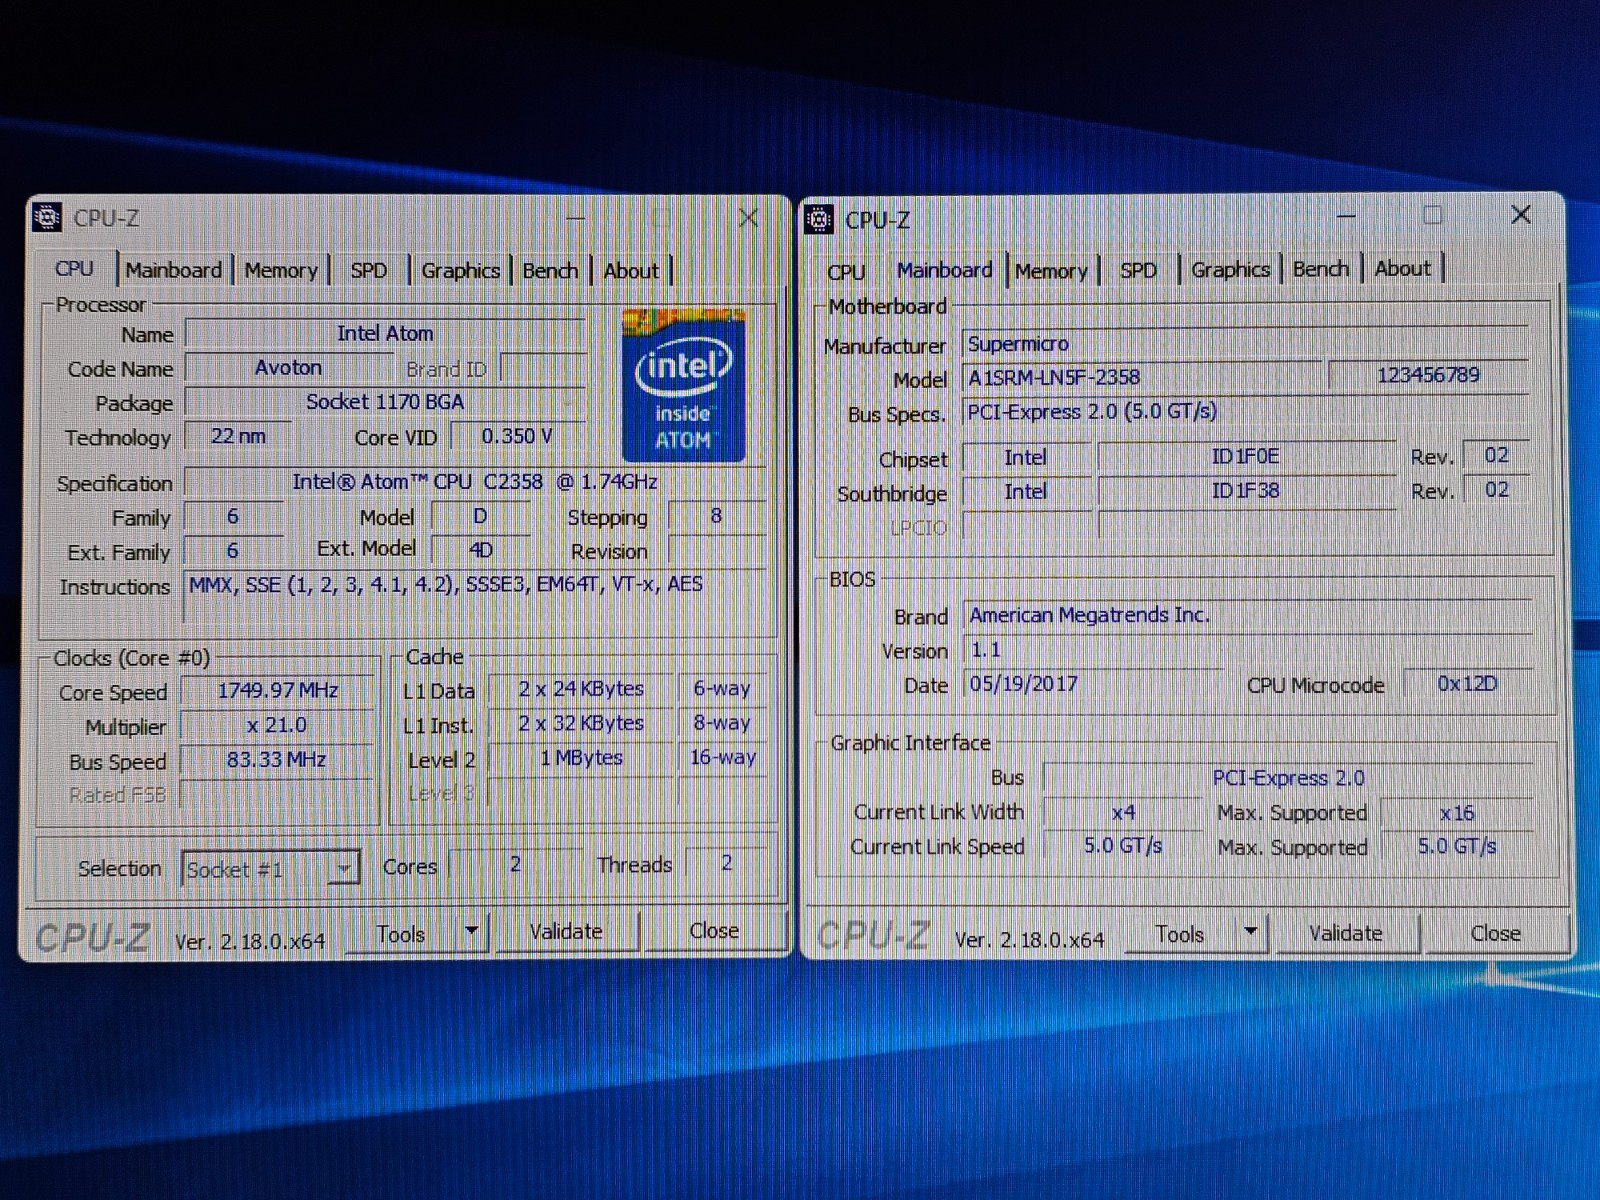Screen dimensions: 1600x1200
Task: Click the A1SRM-LN5F-2358 model value
Action: 1141,377
